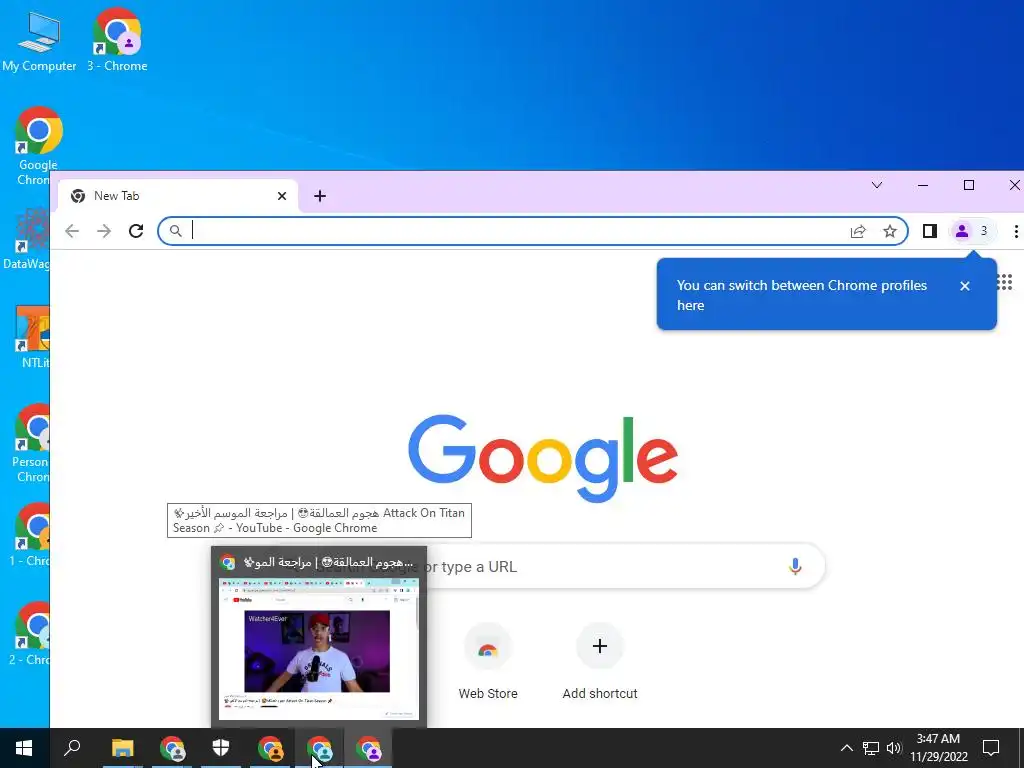1024x768 pixels.
Task: Share this page icon in address bar
Action: coord(858,231)
